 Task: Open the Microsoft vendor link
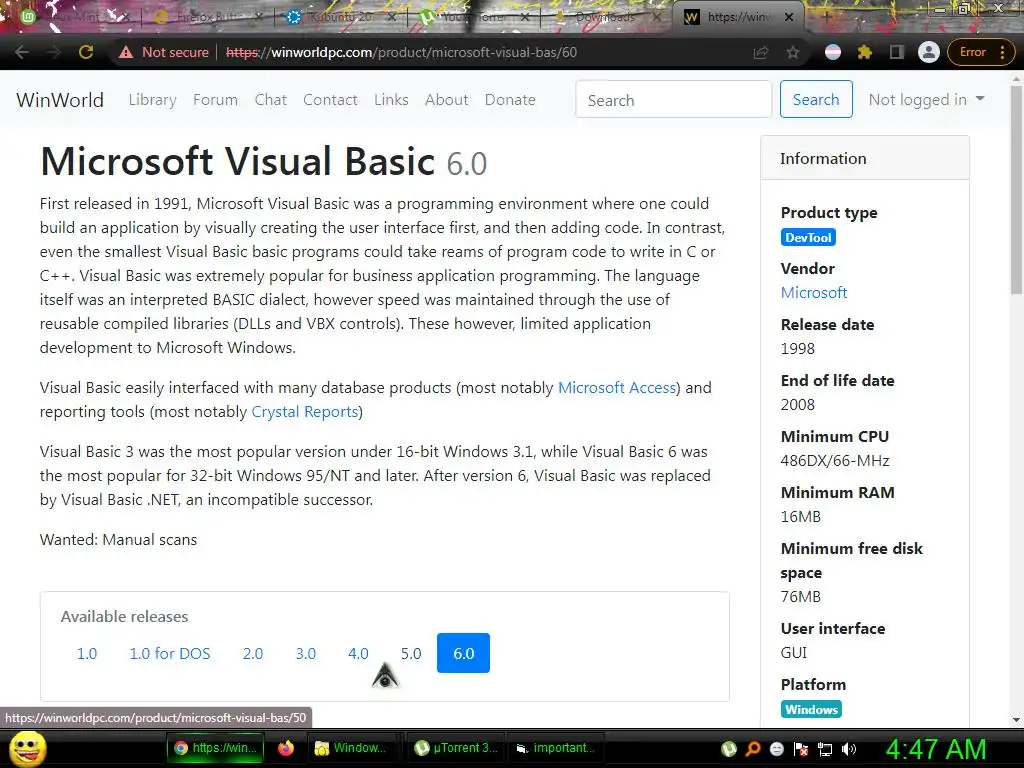814,293
